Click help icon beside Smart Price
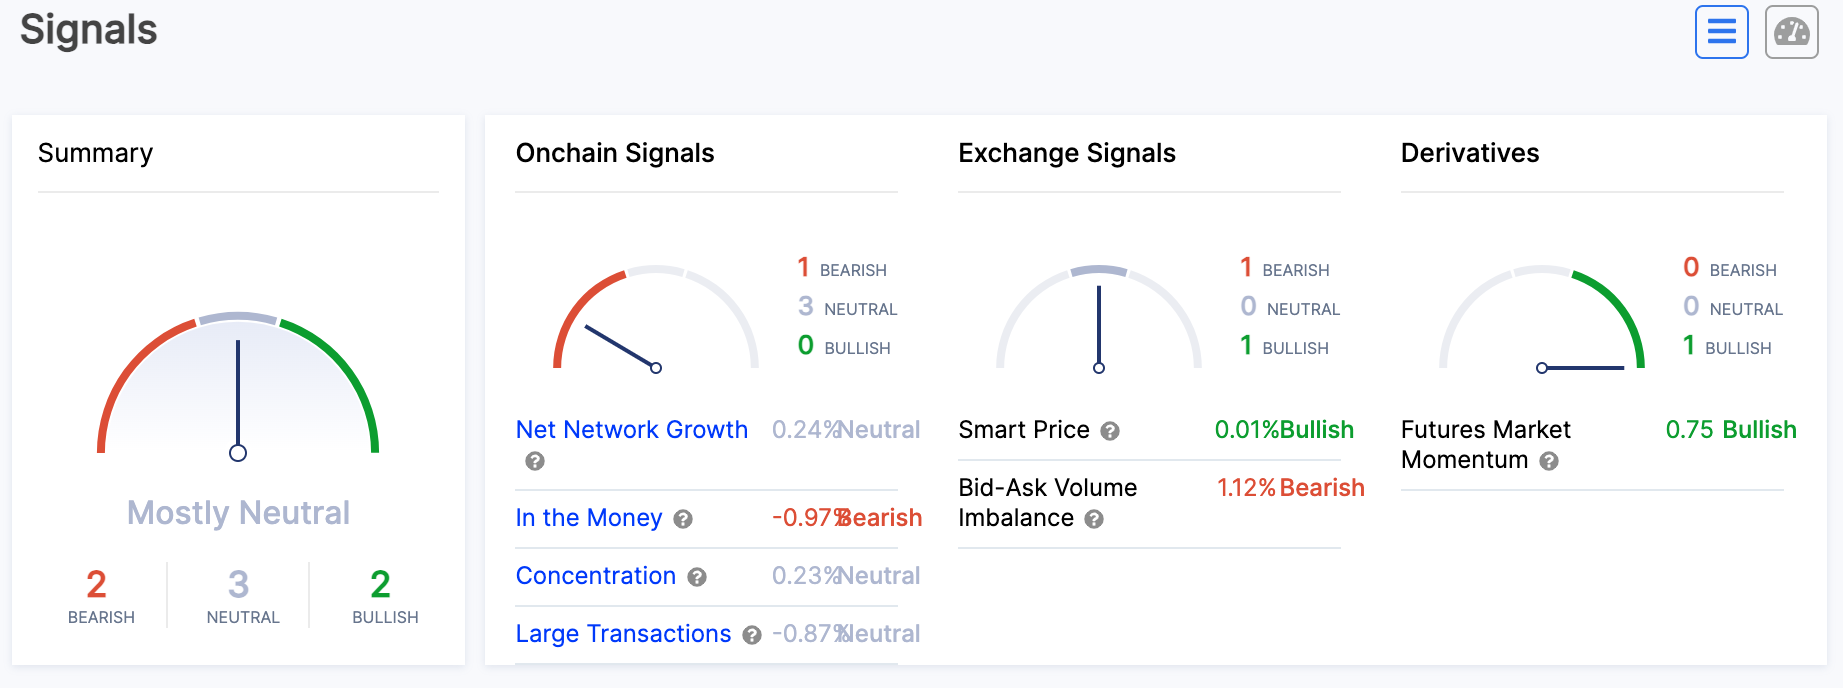 click(1110, 431)
